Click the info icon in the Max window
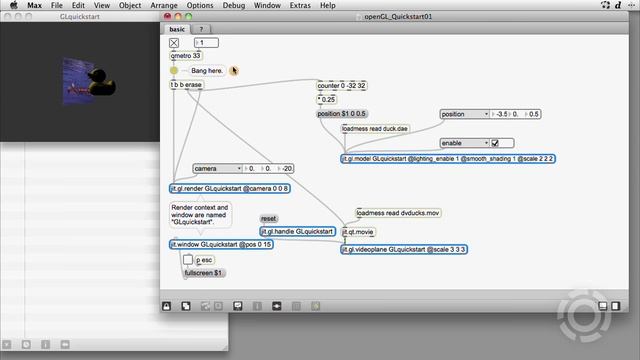 tap(45, 344)
